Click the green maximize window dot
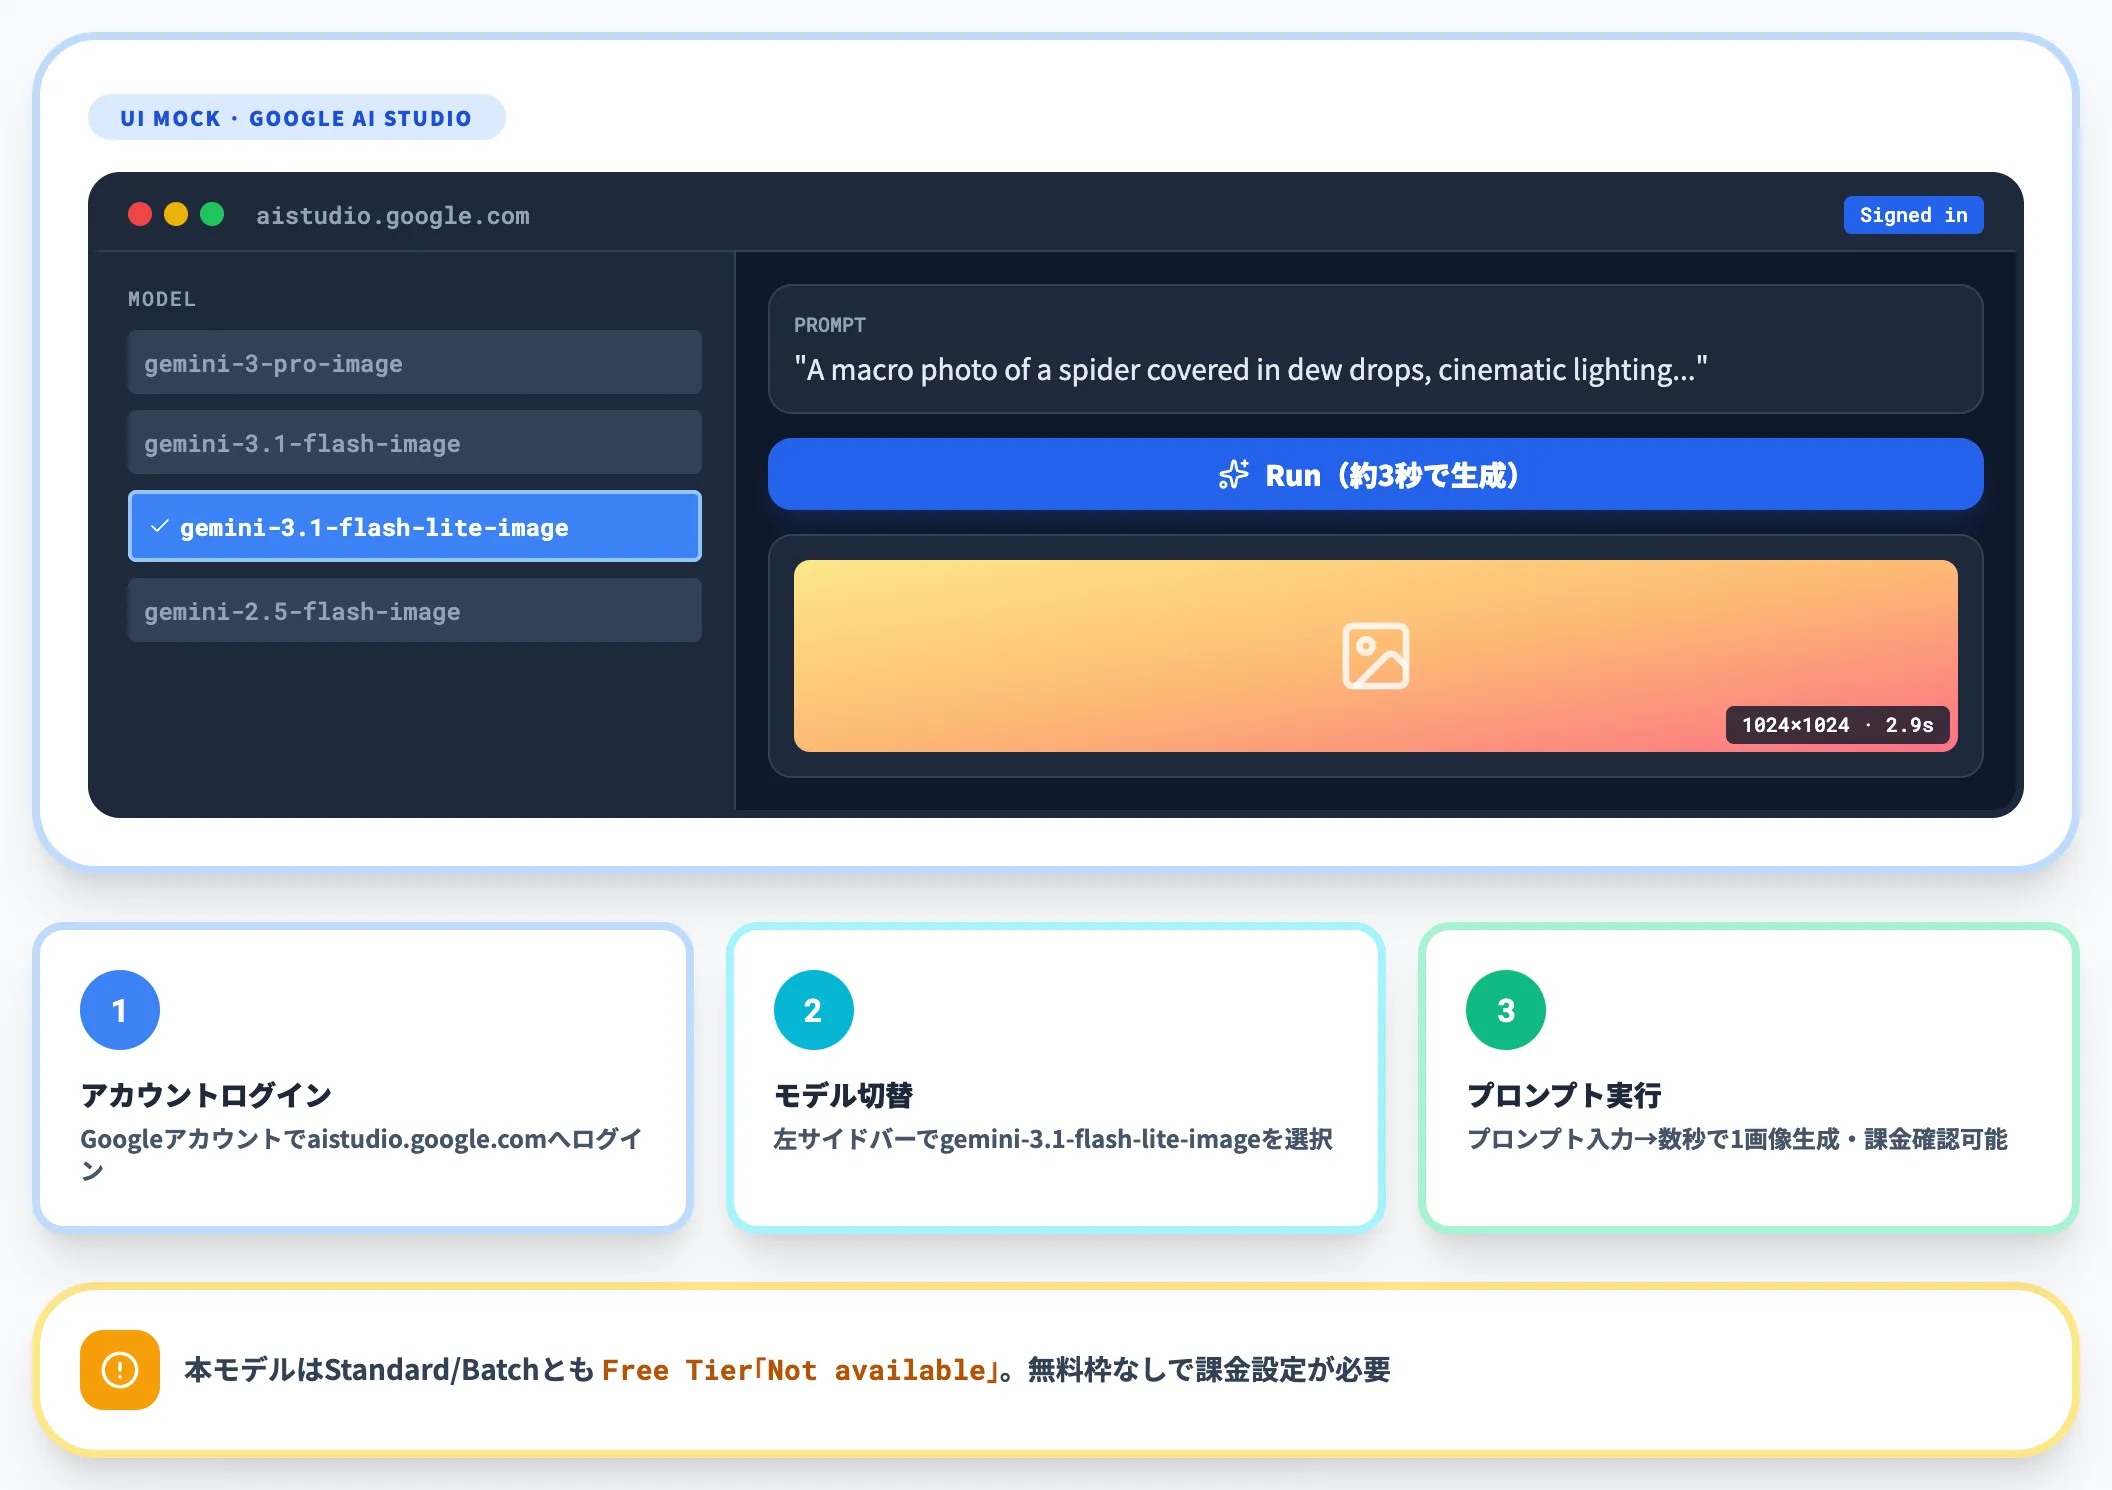Image resolution: width=2112 pixels, height=1490 pixels. 212,214
